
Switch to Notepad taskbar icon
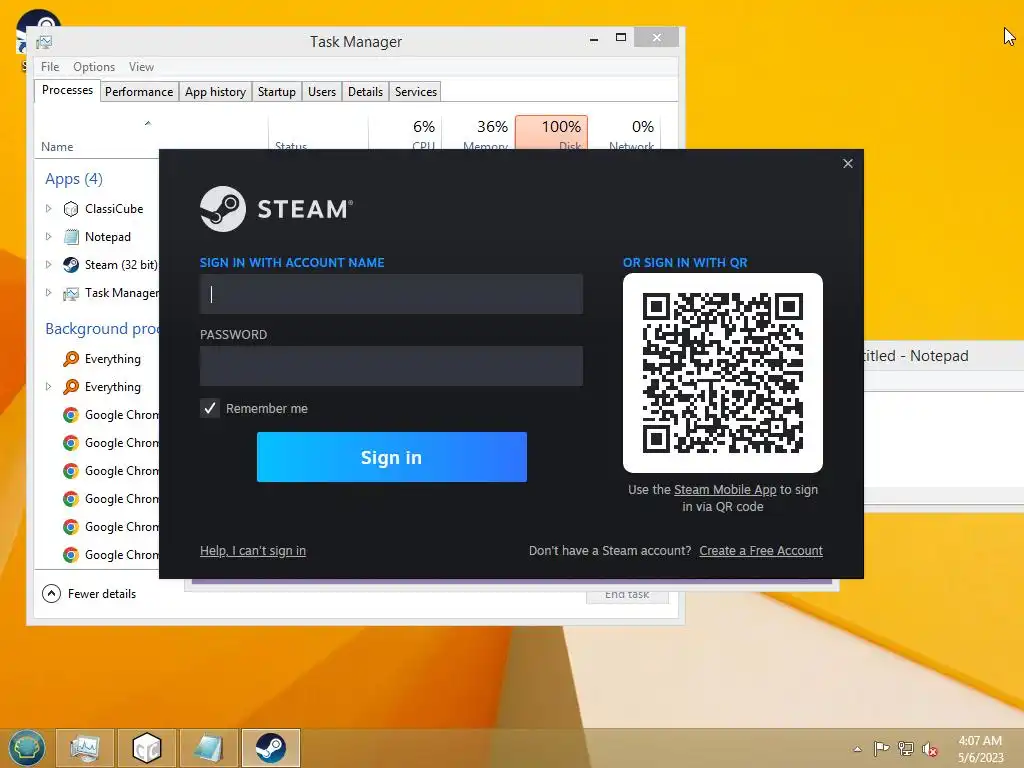[208, 748]
